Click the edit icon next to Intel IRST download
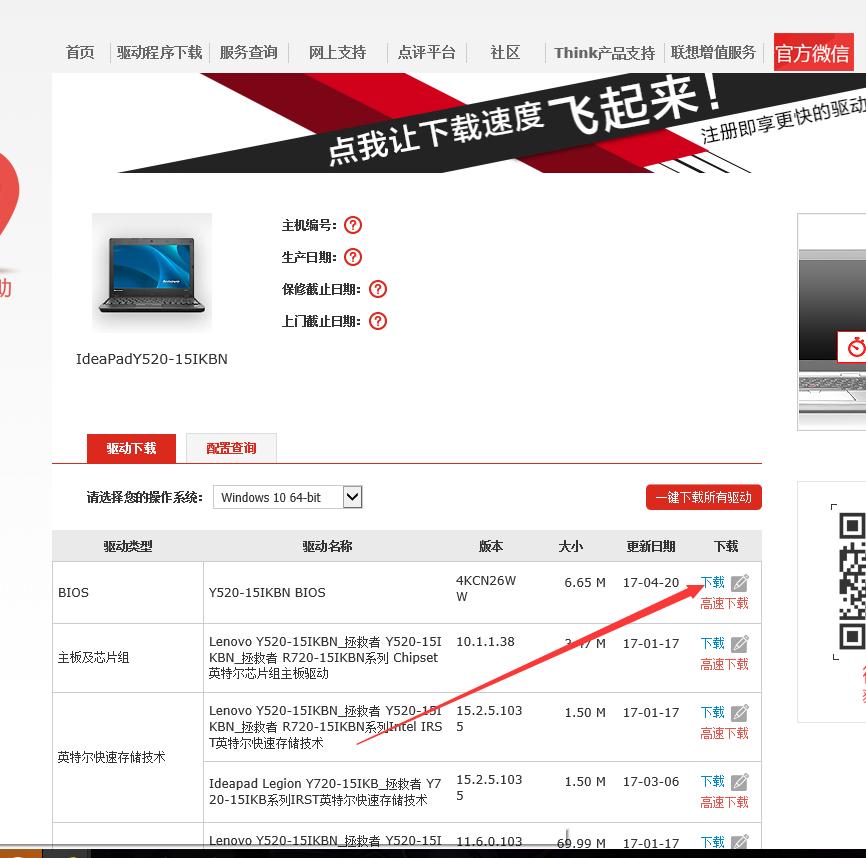This screenshot has width=866, height=858. pyautogui.click(x=740, y=712)
